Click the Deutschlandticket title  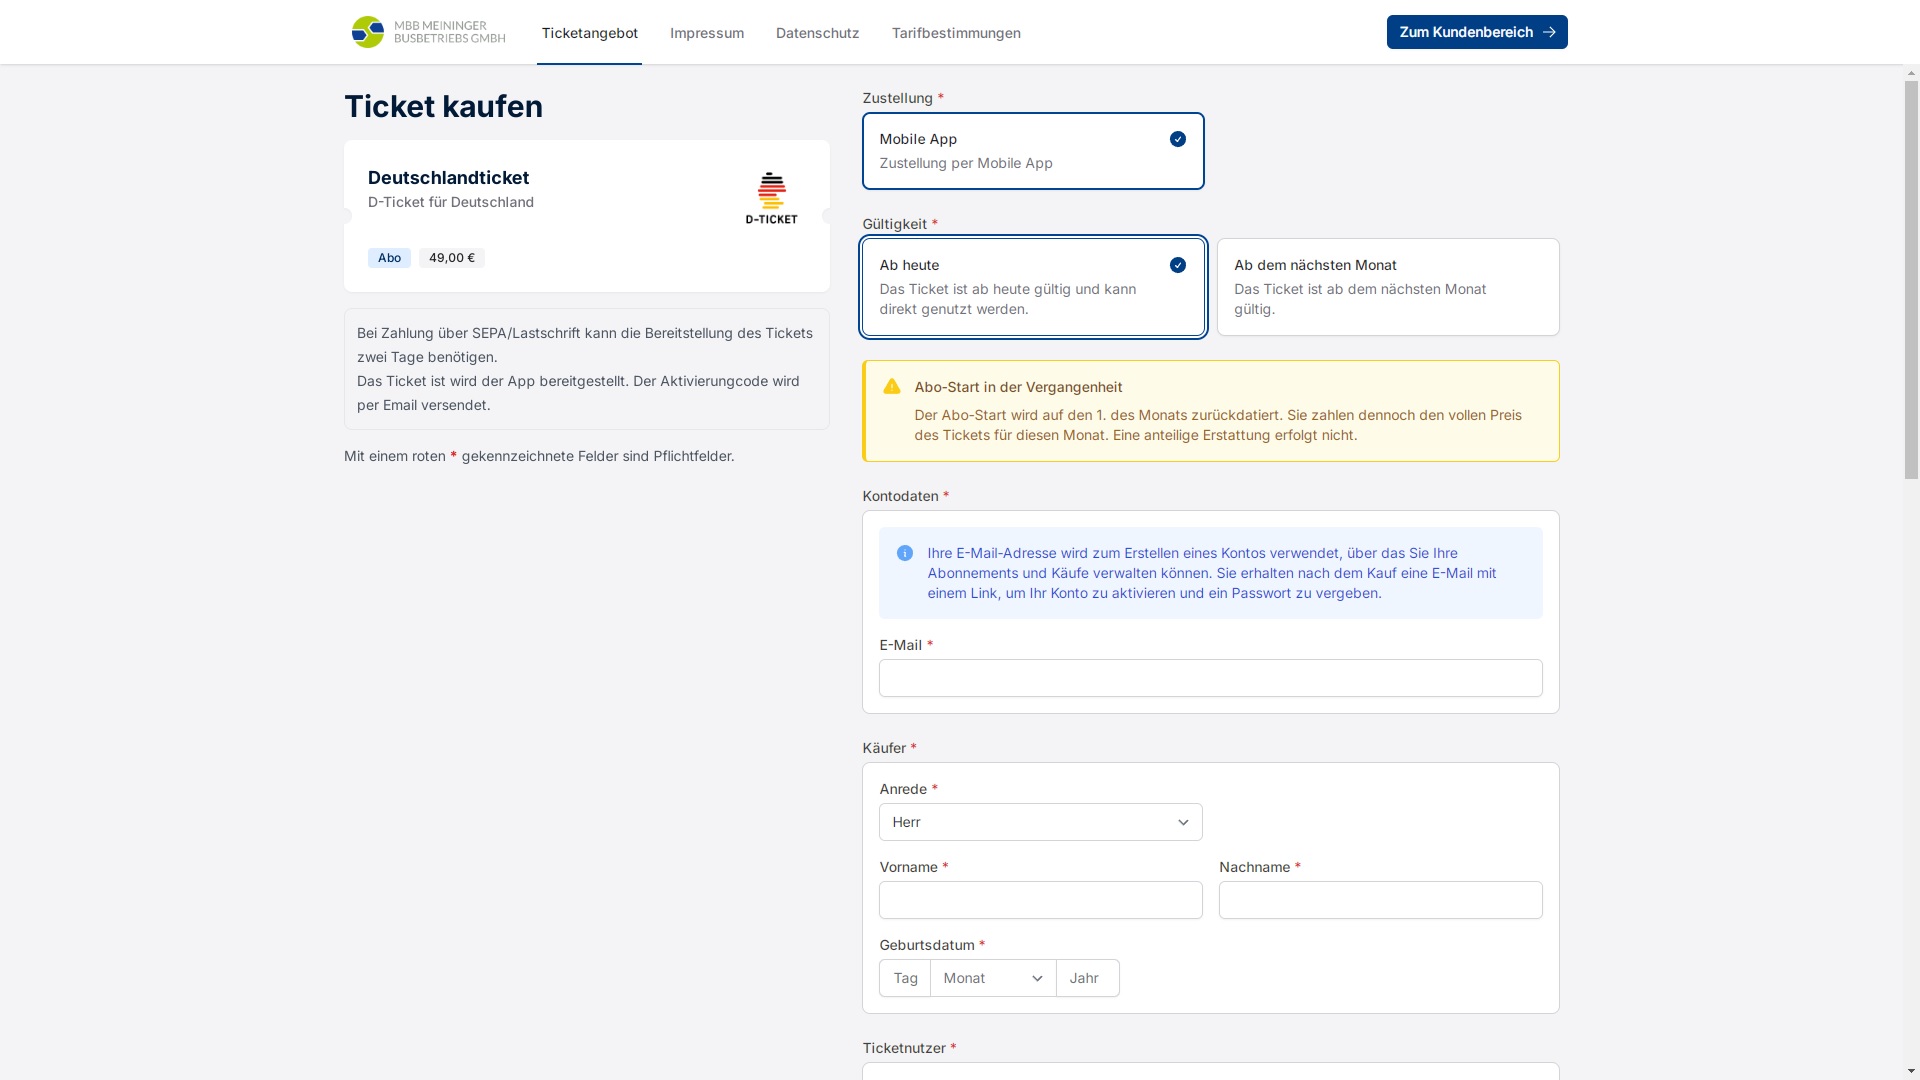[x=448, y=178]
